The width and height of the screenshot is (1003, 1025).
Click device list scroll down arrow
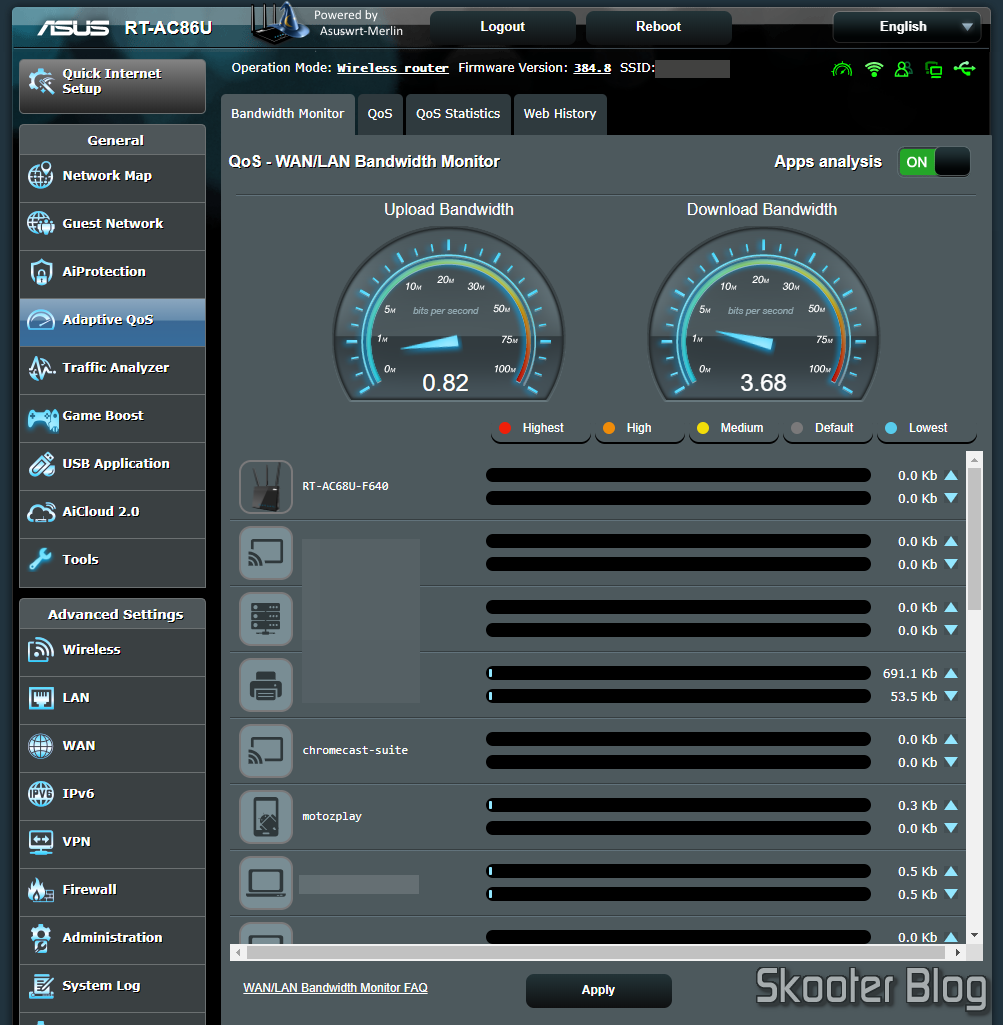974,935
